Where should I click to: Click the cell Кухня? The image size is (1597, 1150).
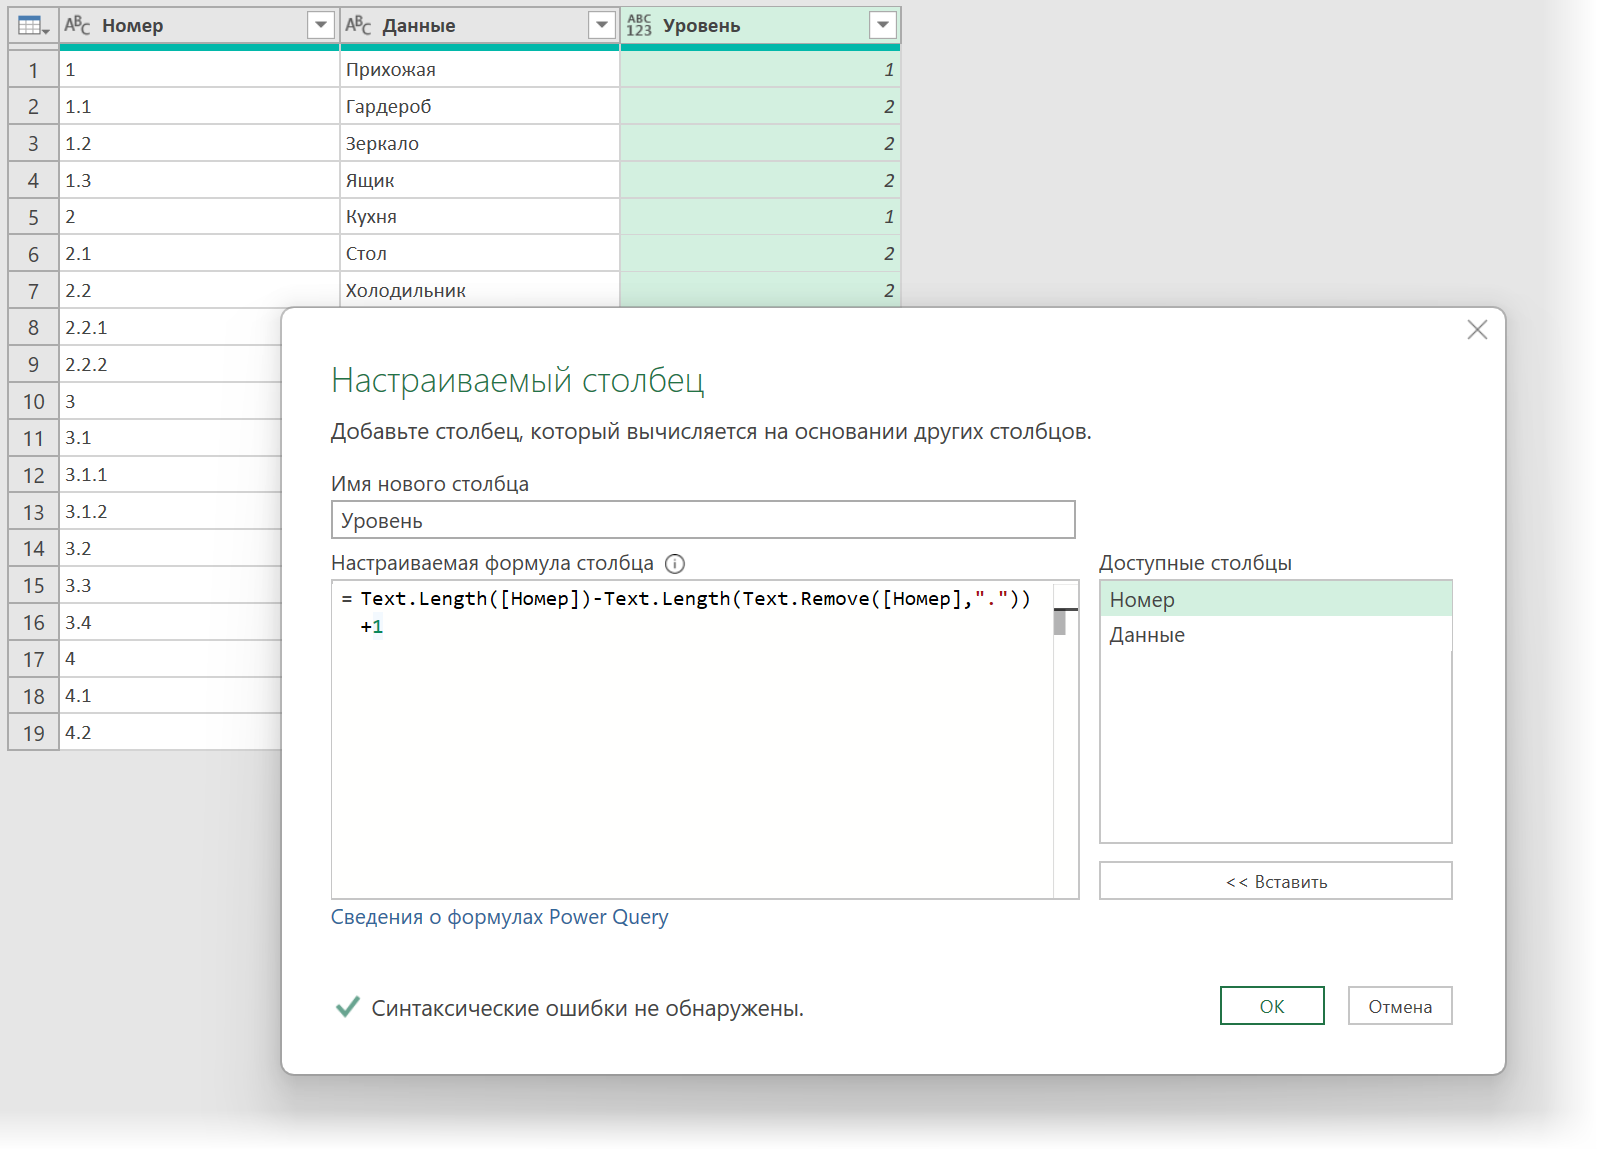tap(480, 216)
